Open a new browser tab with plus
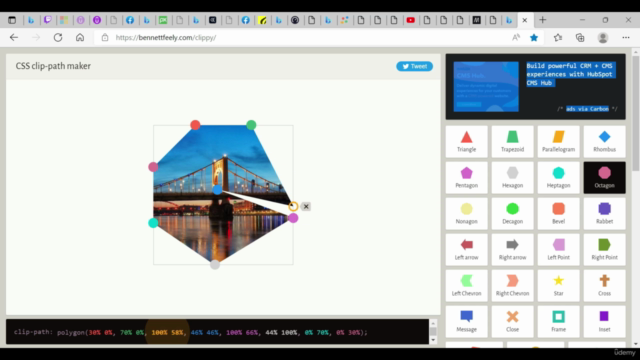This screenshot has height=360, width=640. click(x=542, y=20)
